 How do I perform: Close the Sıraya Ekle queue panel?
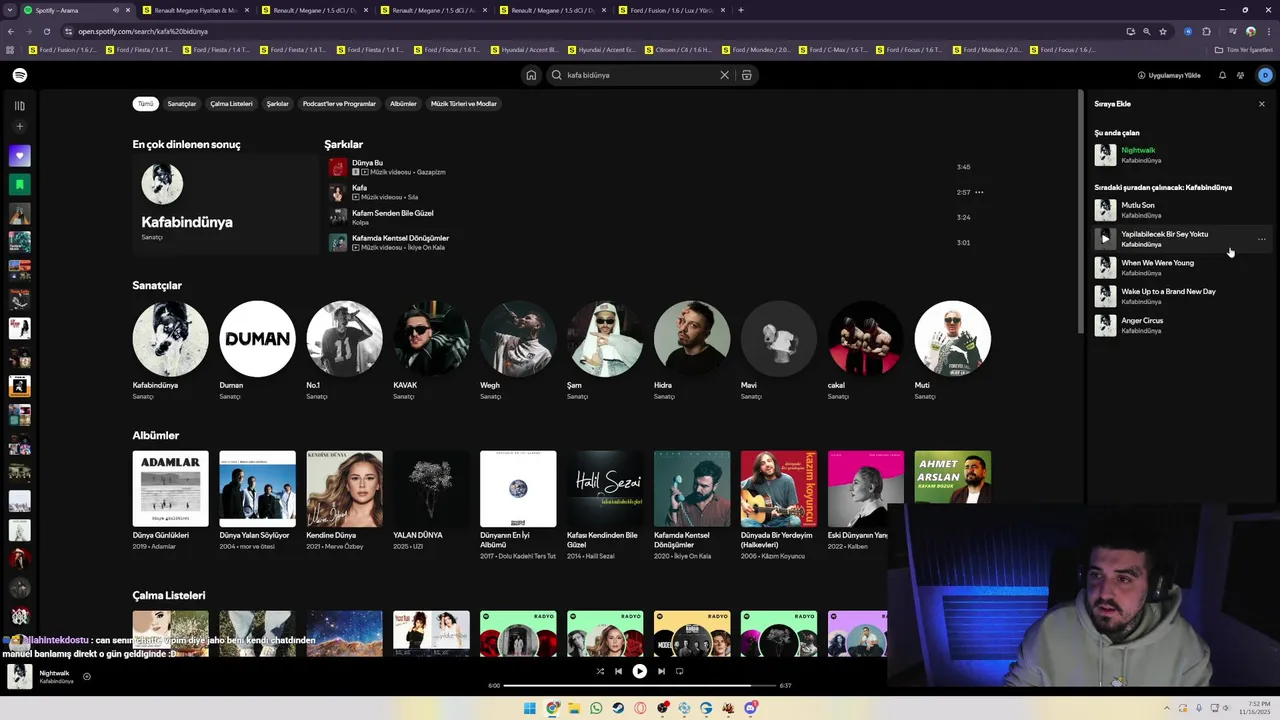(x=1261, y=104)
